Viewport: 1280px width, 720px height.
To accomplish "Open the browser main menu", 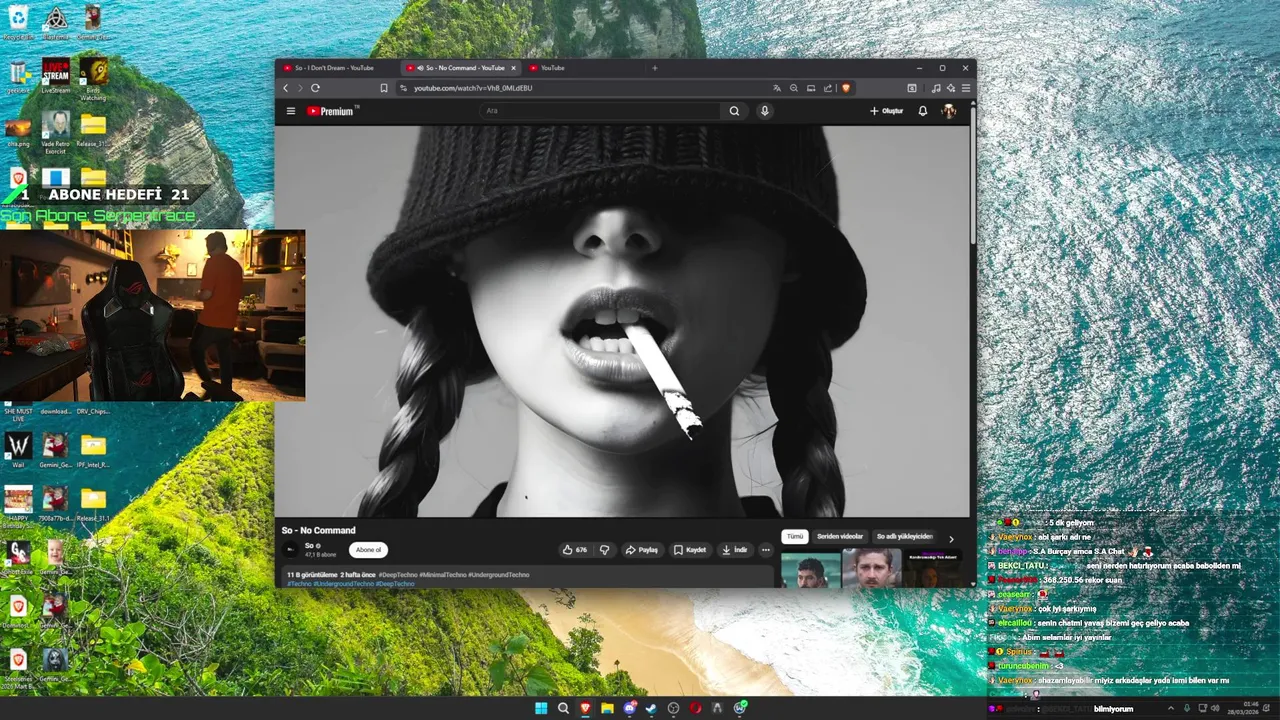I will (x=966, y=88).
